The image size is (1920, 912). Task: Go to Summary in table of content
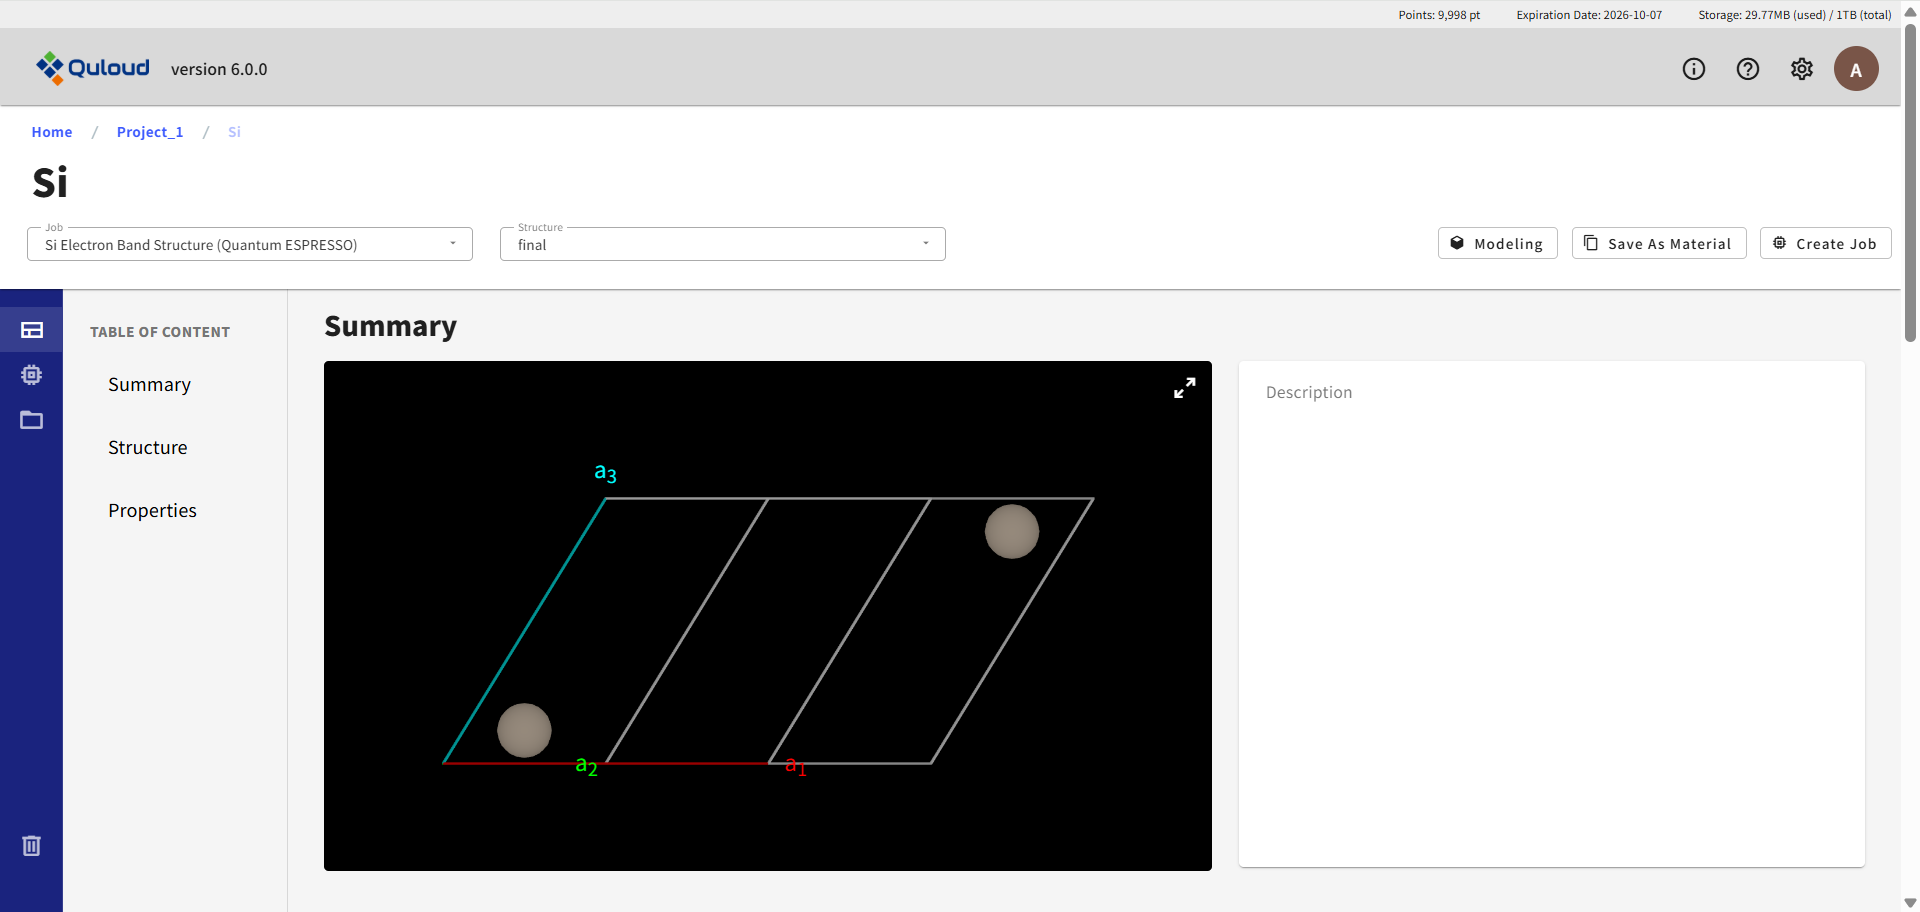click(x=149, y=385)
